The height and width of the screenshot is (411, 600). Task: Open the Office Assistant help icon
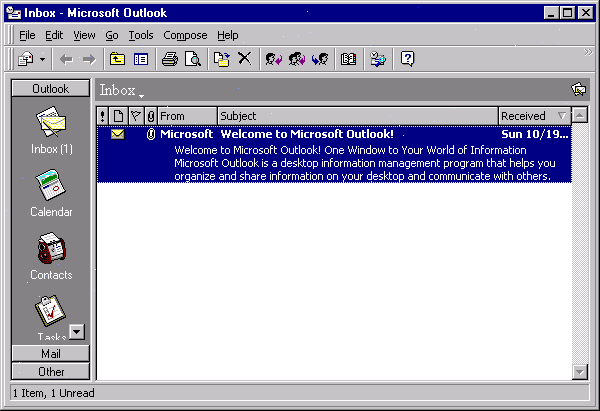pos(407,59)
